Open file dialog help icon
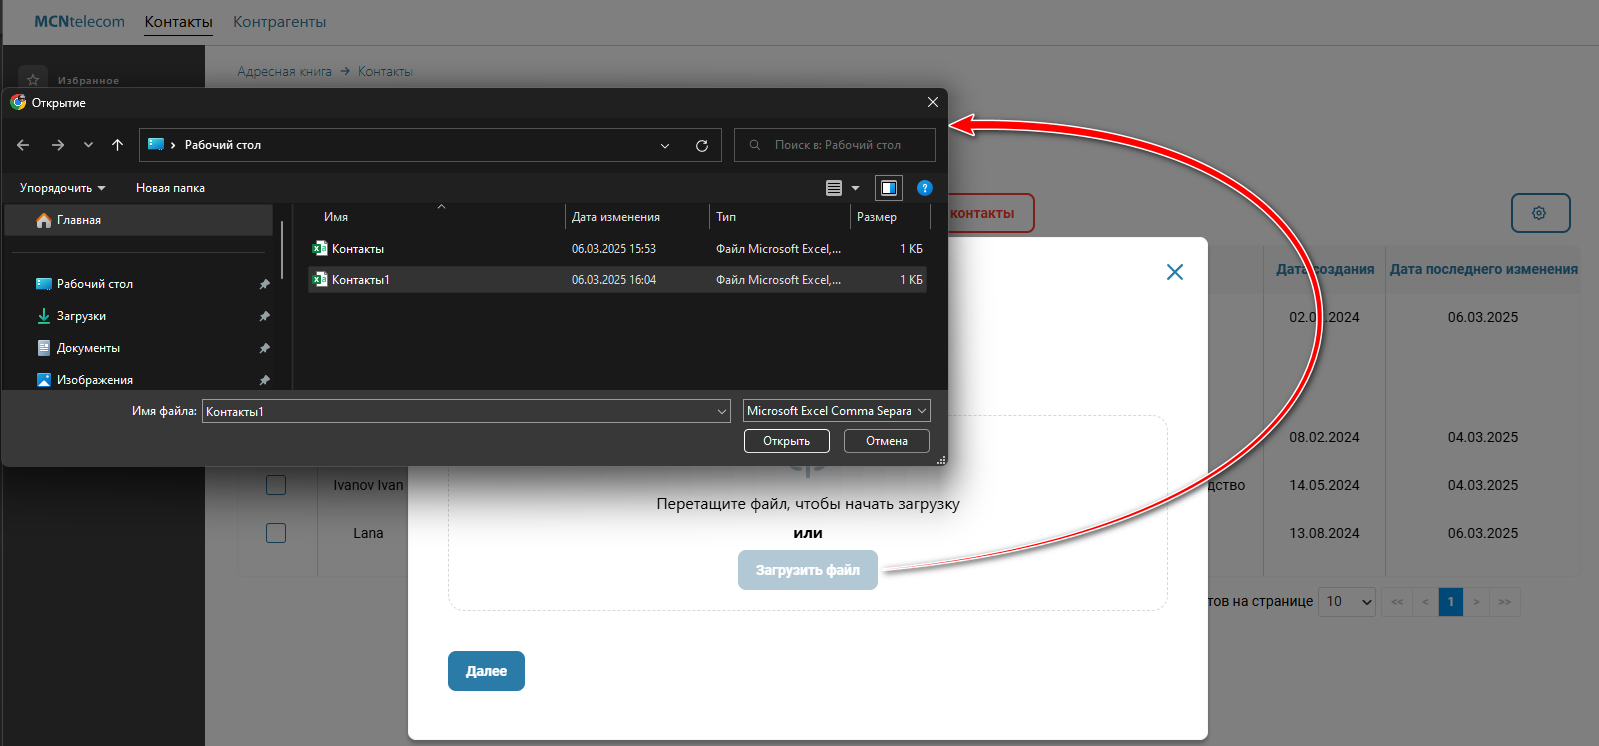This screenshot has width=1599, height=746. [x=924, y=188]
